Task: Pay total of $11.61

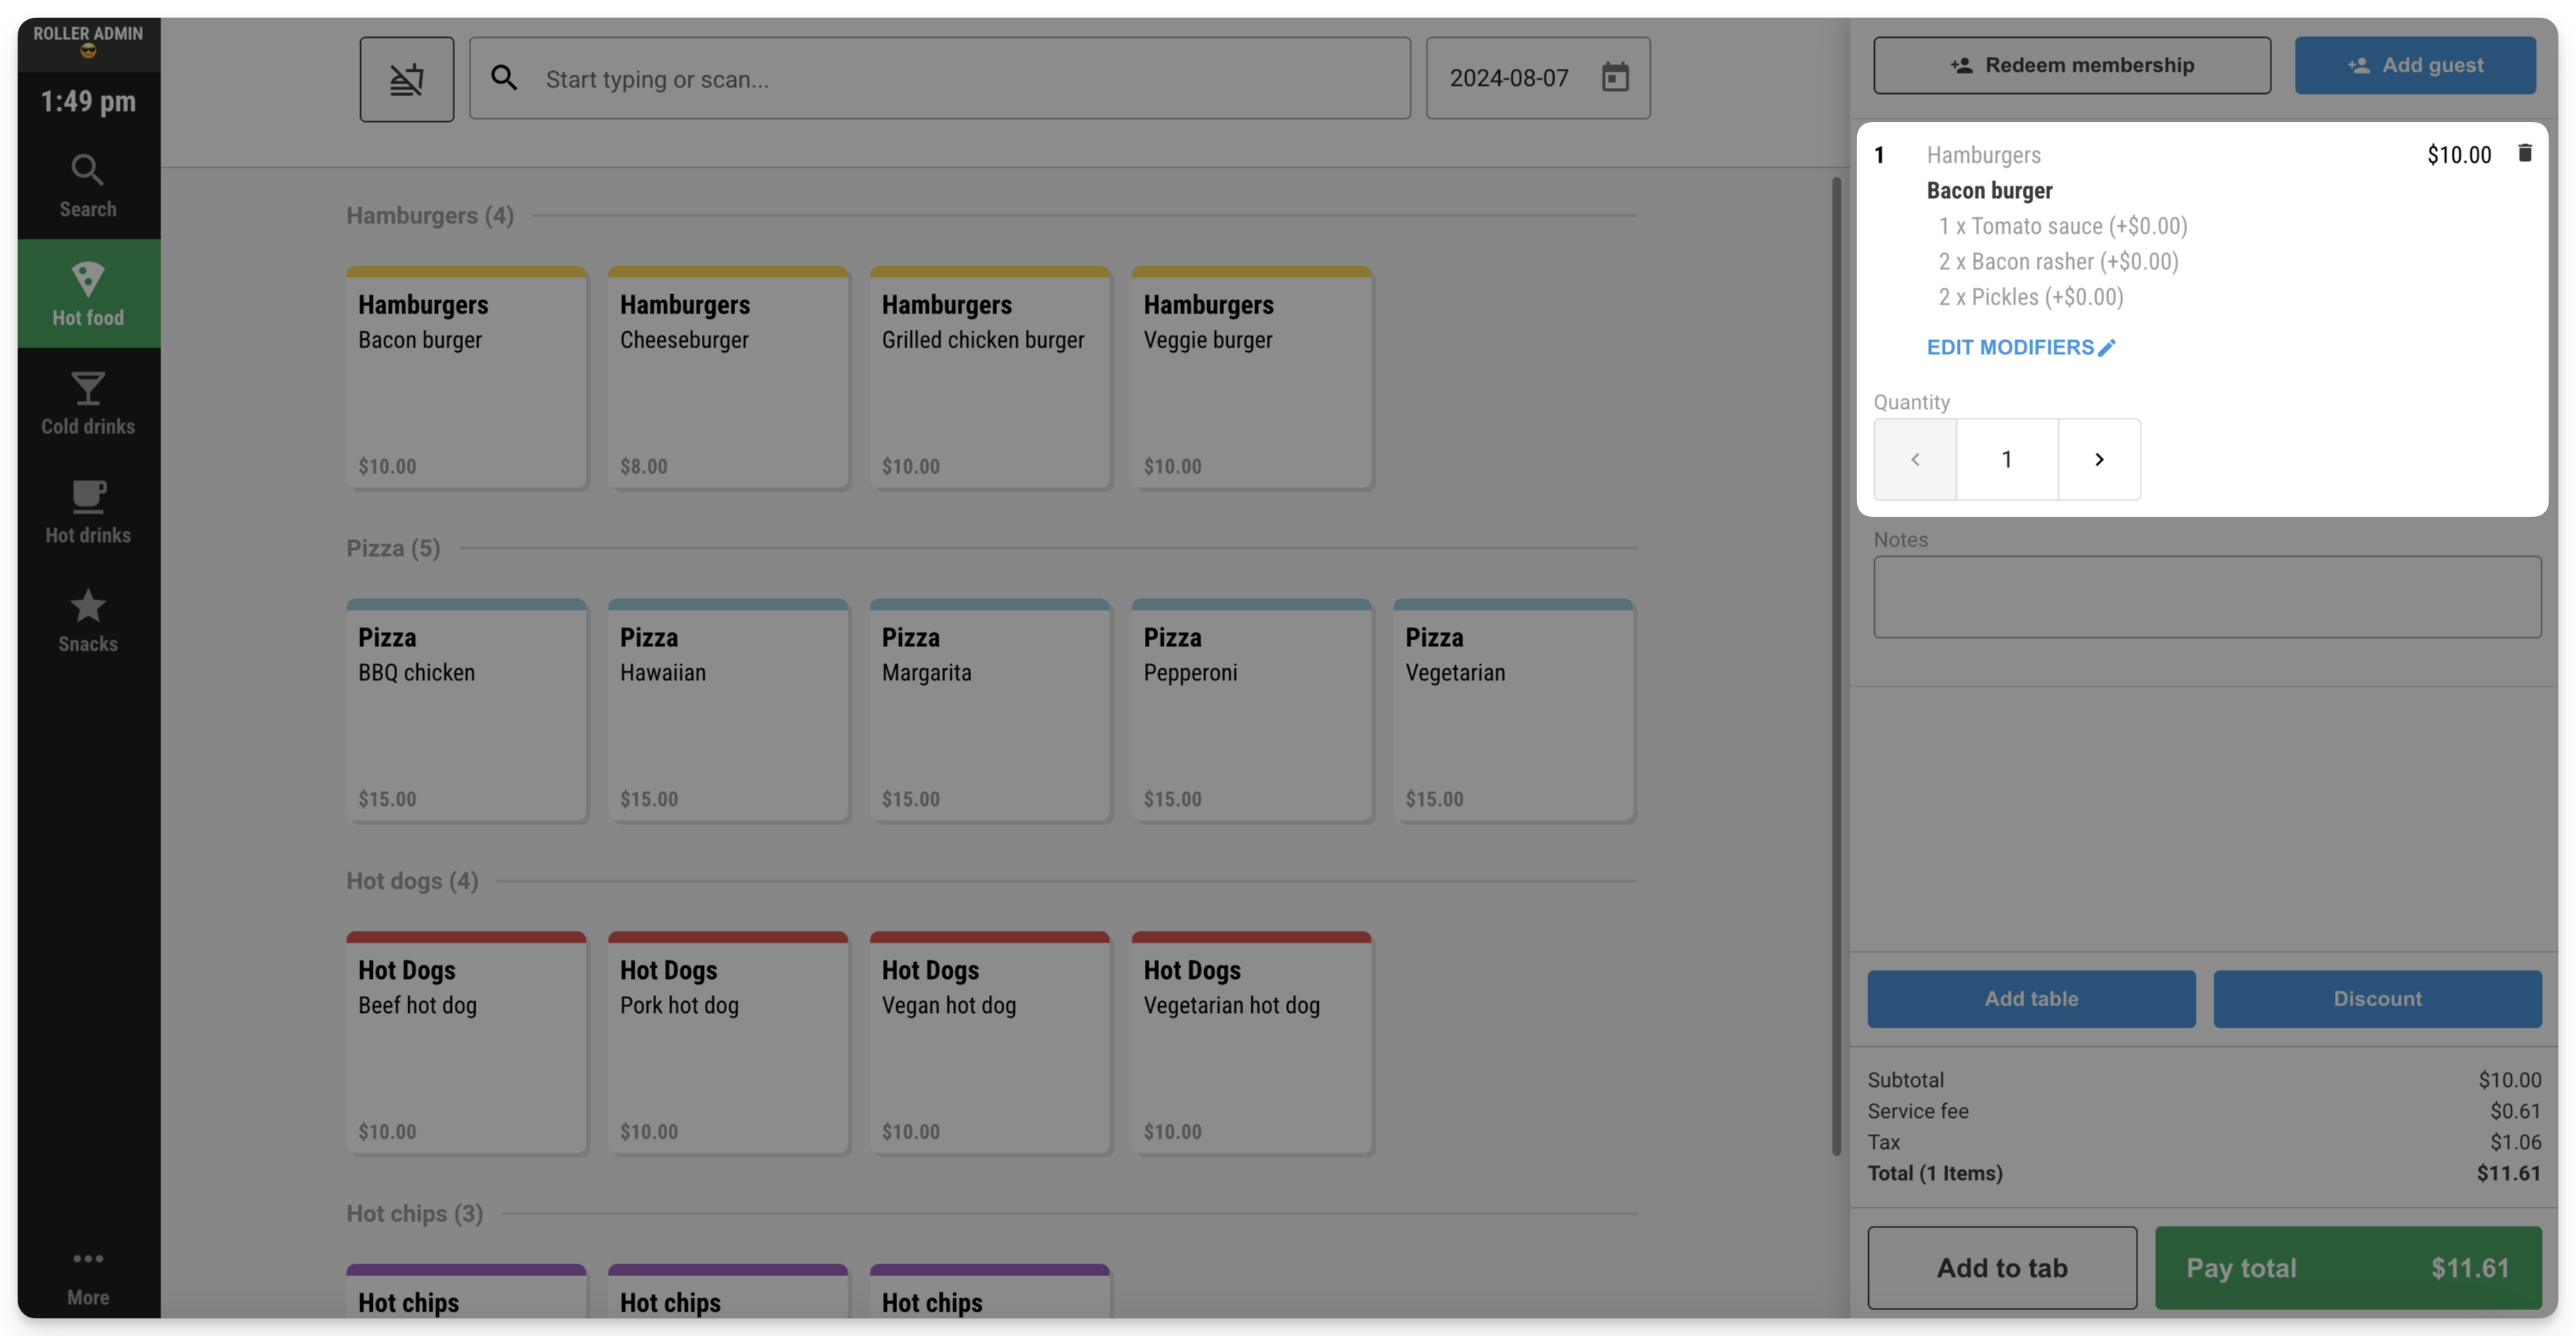Action: tap(2348, 1267)
